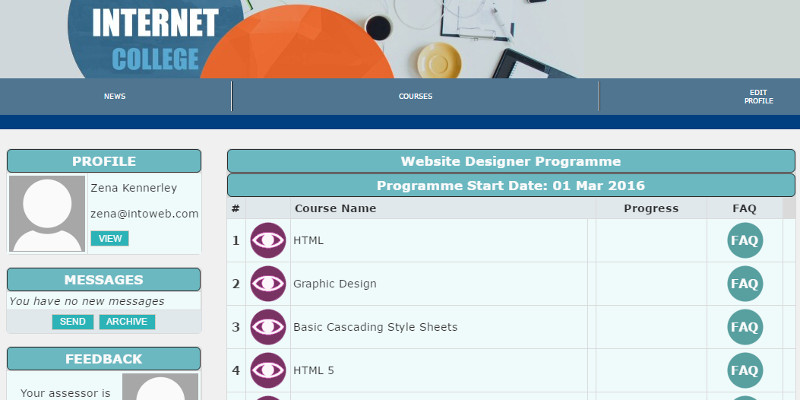Open the HTML 5 course eye icon
Viewport: 800px width, 400px height.
click(268, 370)
